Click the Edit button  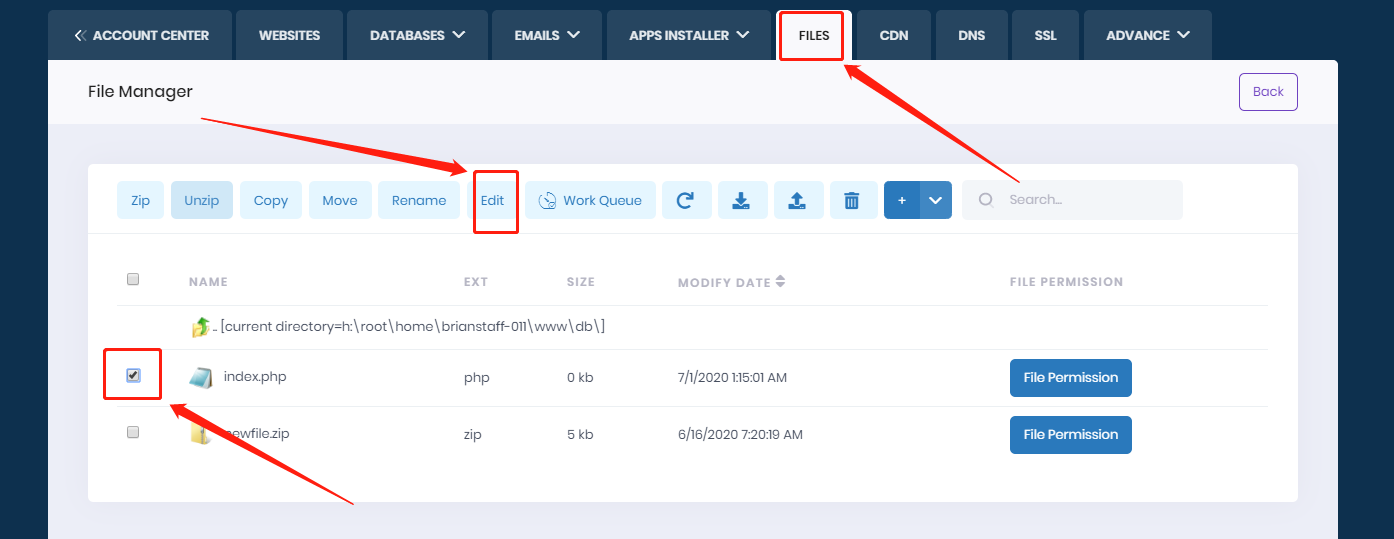point(492,200)
